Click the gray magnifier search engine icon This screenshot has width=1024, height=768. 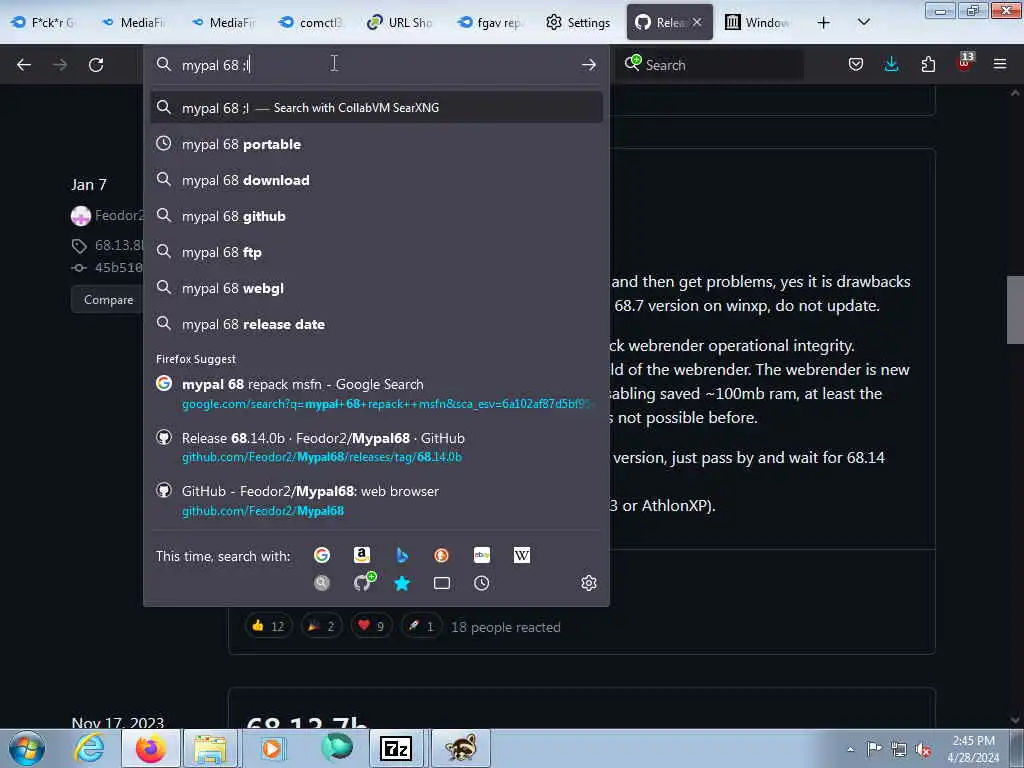tap(321, 583)
